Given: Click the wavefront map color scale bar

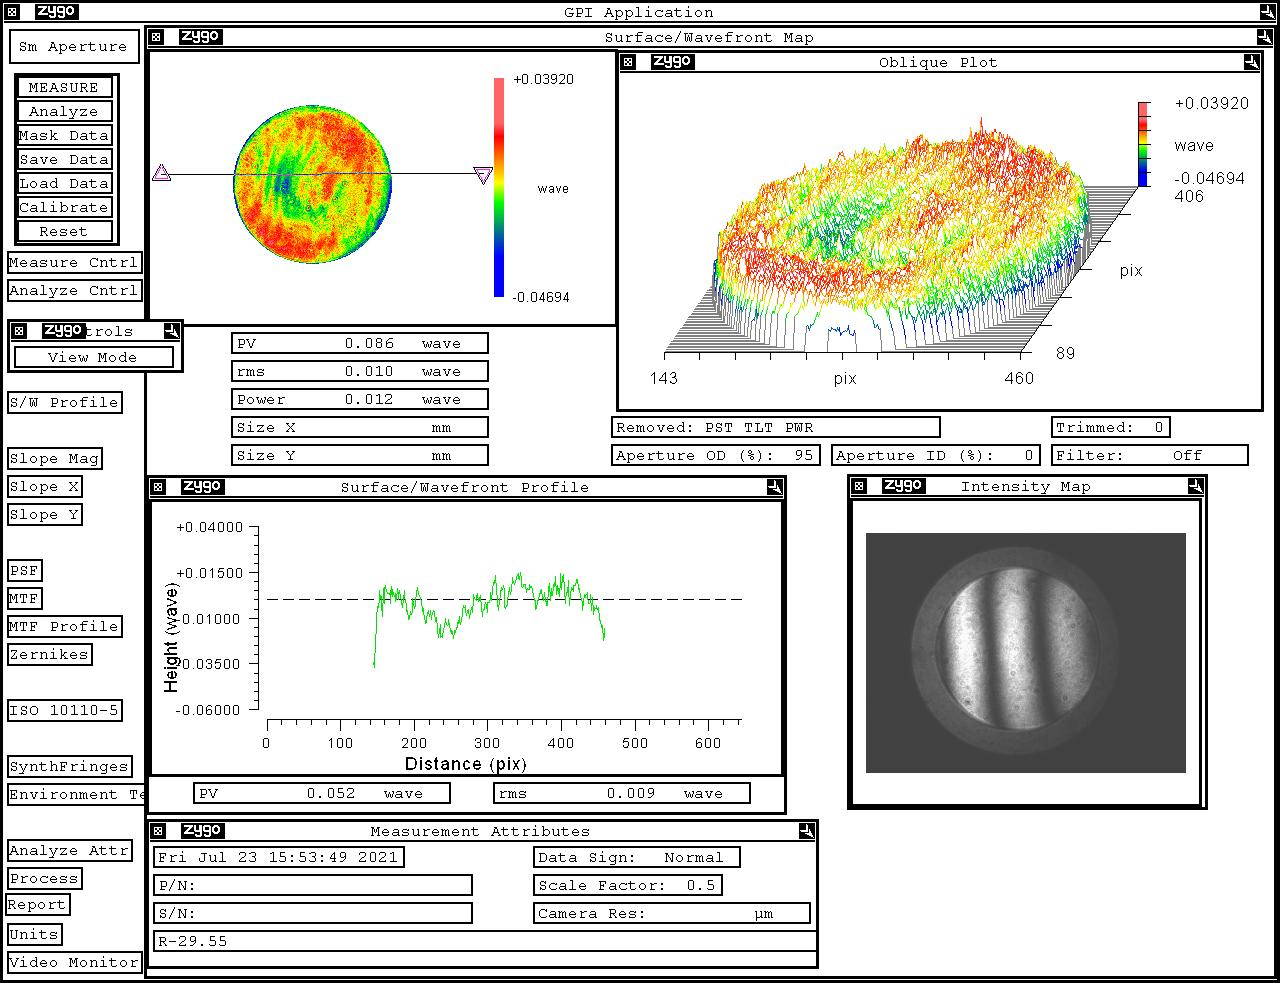Looking at the screenshot, I should pos(499,187).
